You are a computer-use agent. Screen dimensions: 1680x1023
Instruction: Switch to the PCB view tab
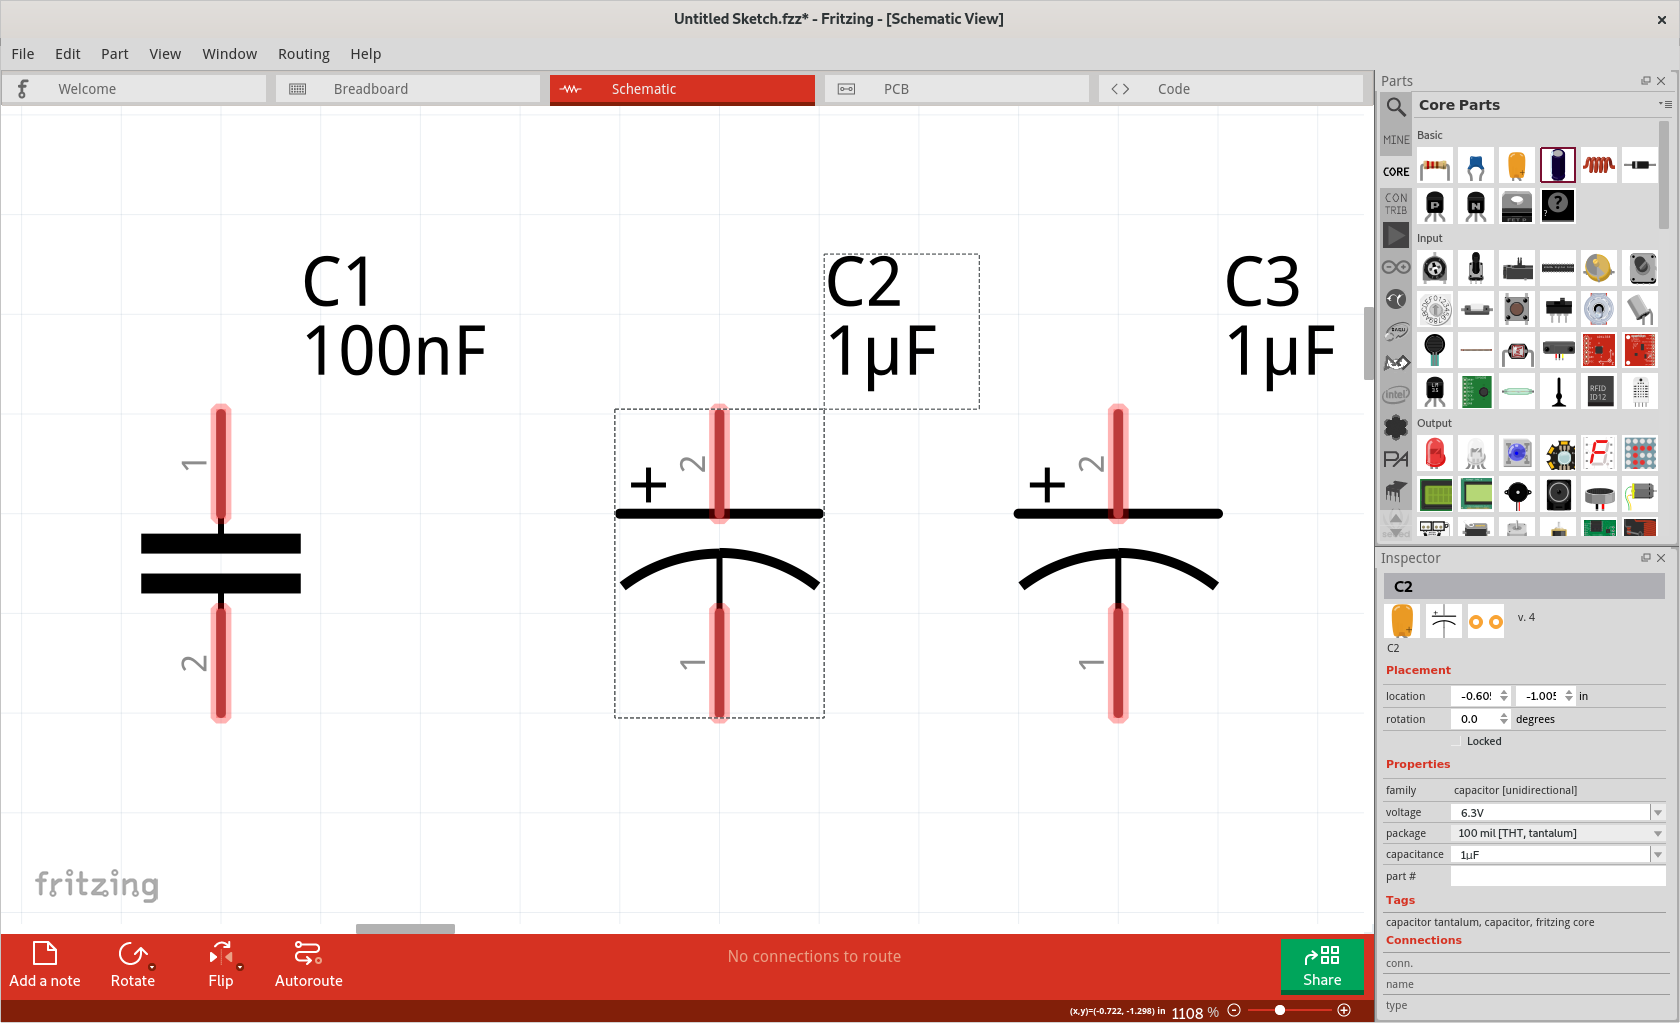coord(895,88)
